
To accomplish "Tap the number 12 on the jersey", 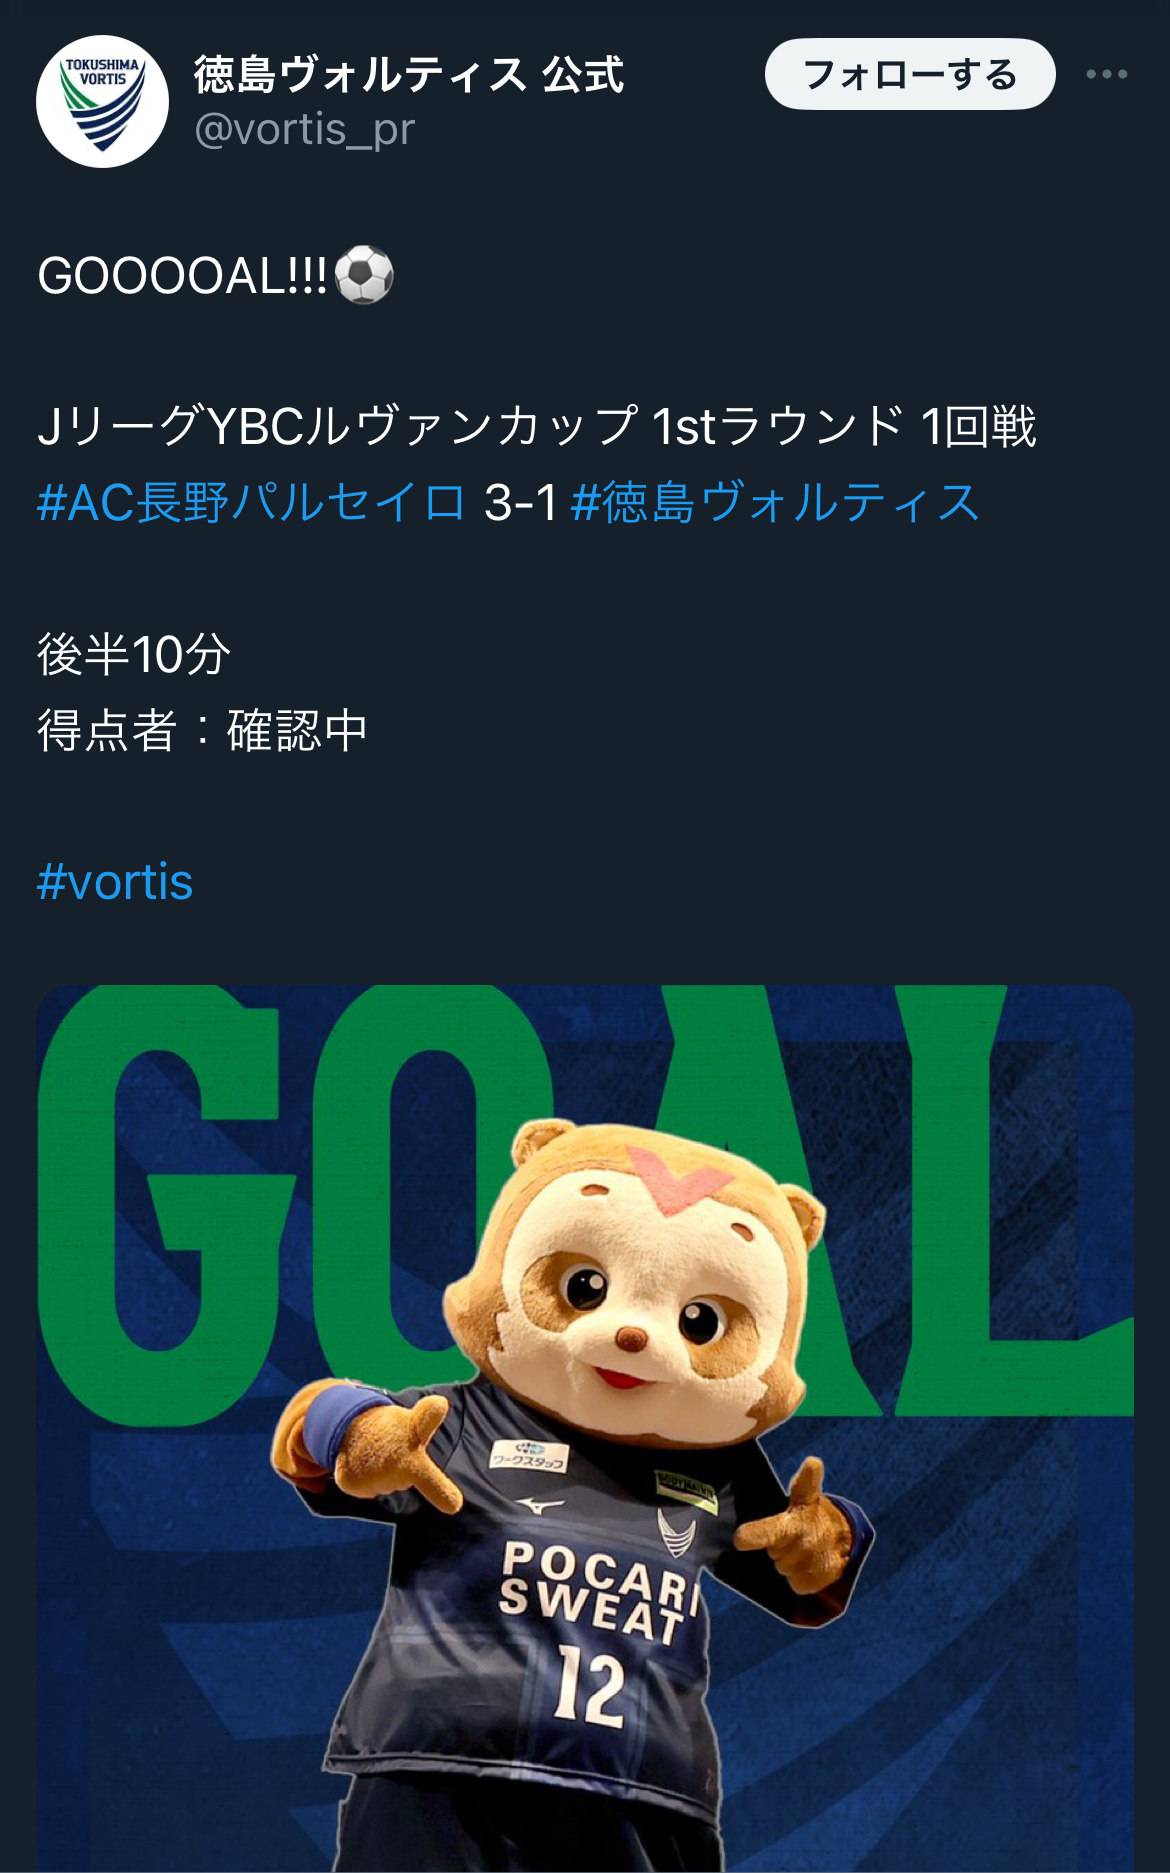I will click(592, 1686).
